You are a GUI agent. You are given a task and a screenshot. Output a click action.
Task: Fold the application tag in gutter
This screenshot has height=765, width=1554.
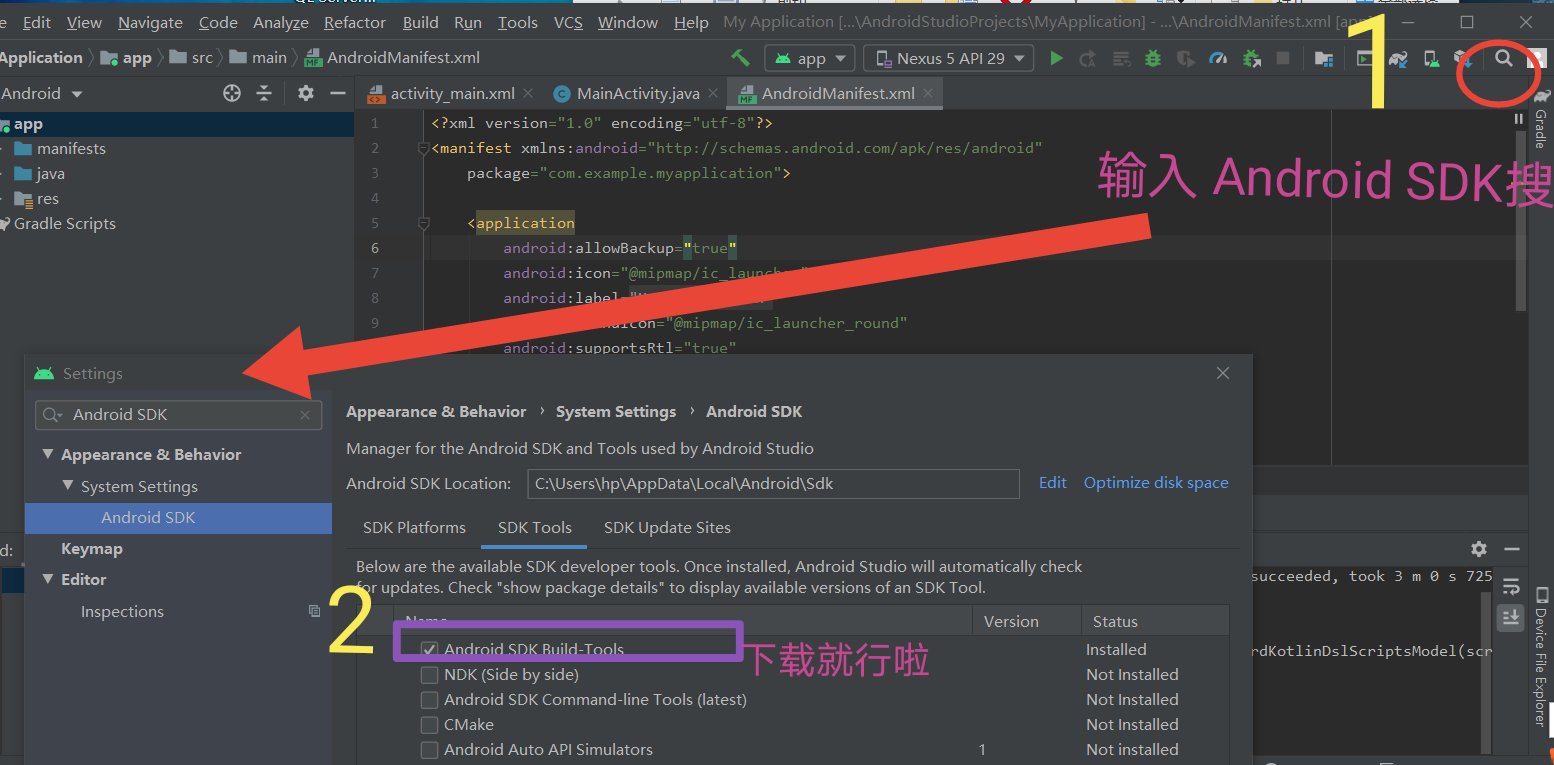click(424, 223)
